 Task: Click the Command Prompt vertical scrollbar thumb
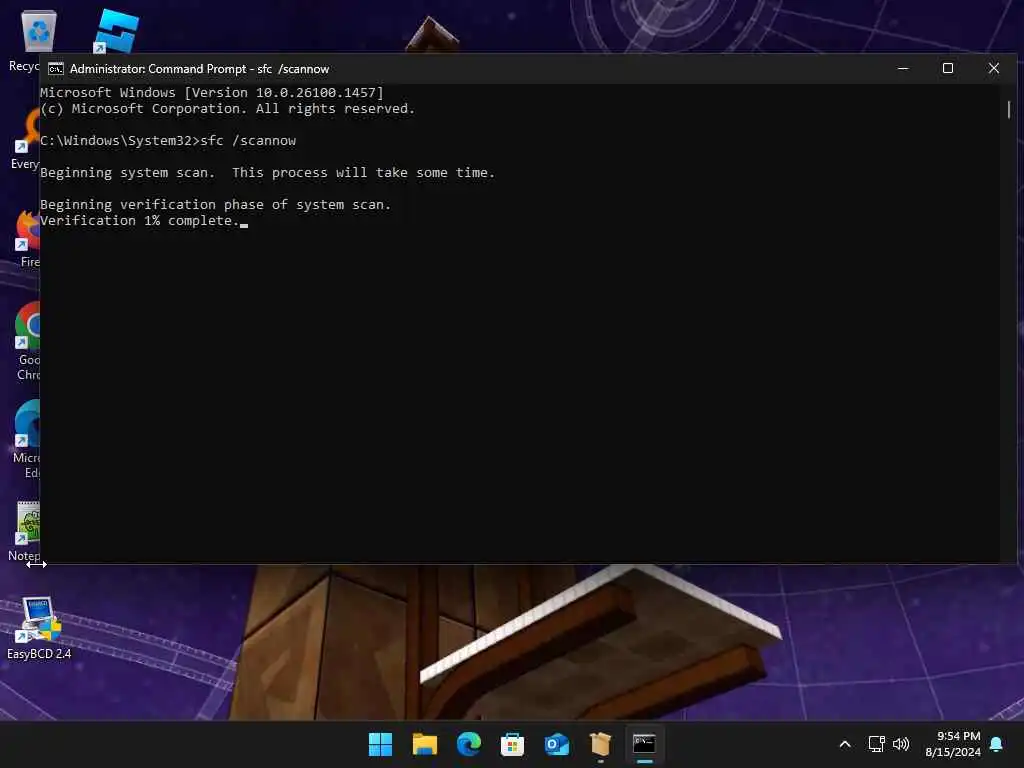click(x=1008, y=110)
